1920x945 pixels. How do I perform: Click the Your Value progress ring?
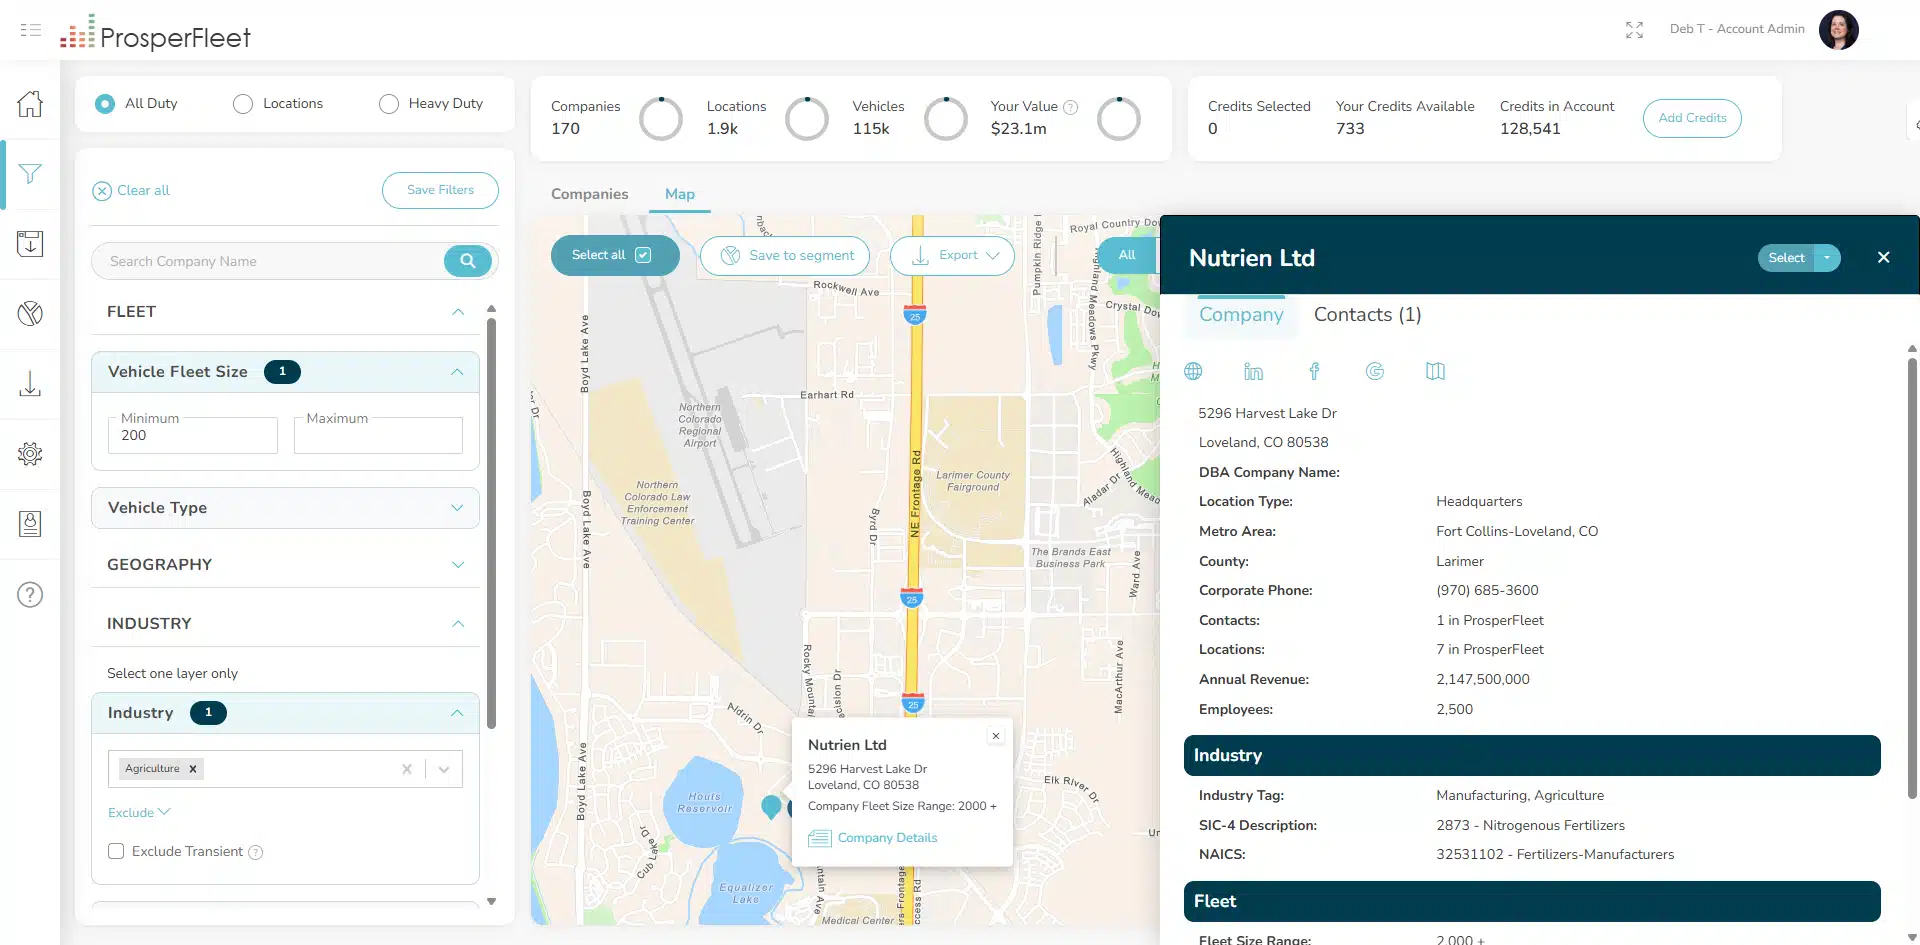[1119, 119]
